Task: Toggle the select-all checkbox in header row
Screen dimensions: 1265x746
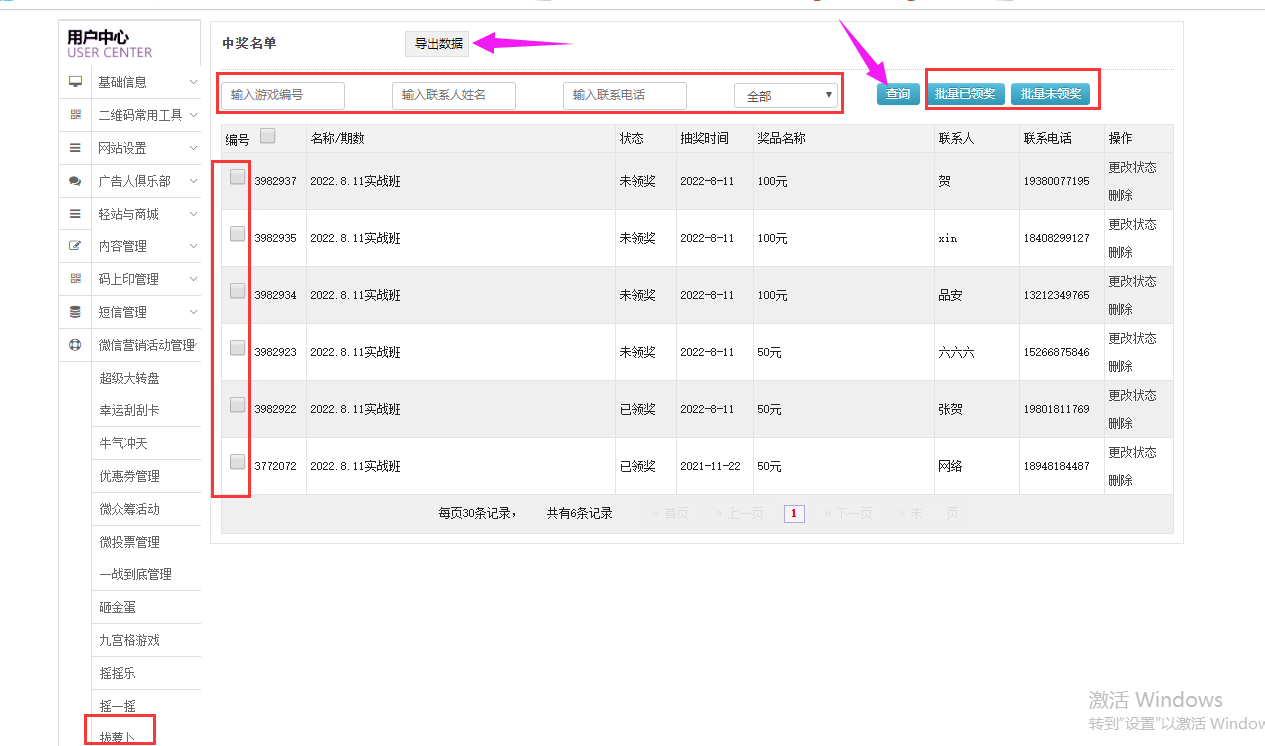Action: 268,136
